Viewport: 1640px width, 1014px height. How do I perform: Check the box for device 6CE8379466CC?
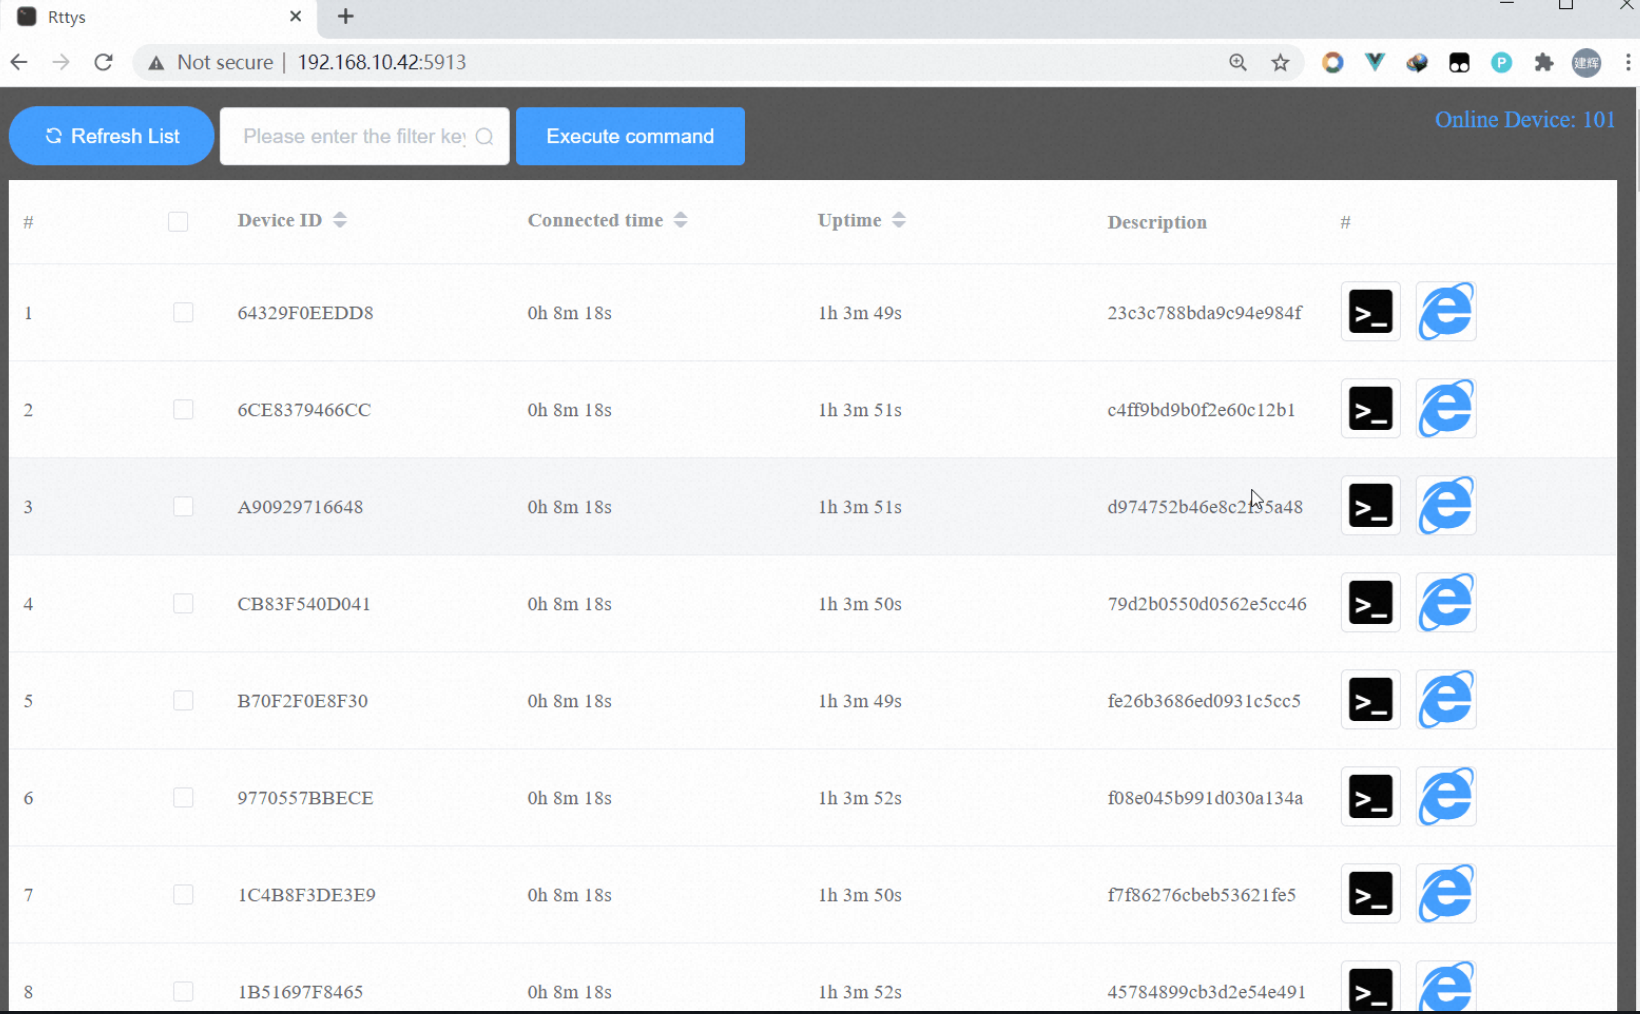pyautogui.click(x=183, y=409)
